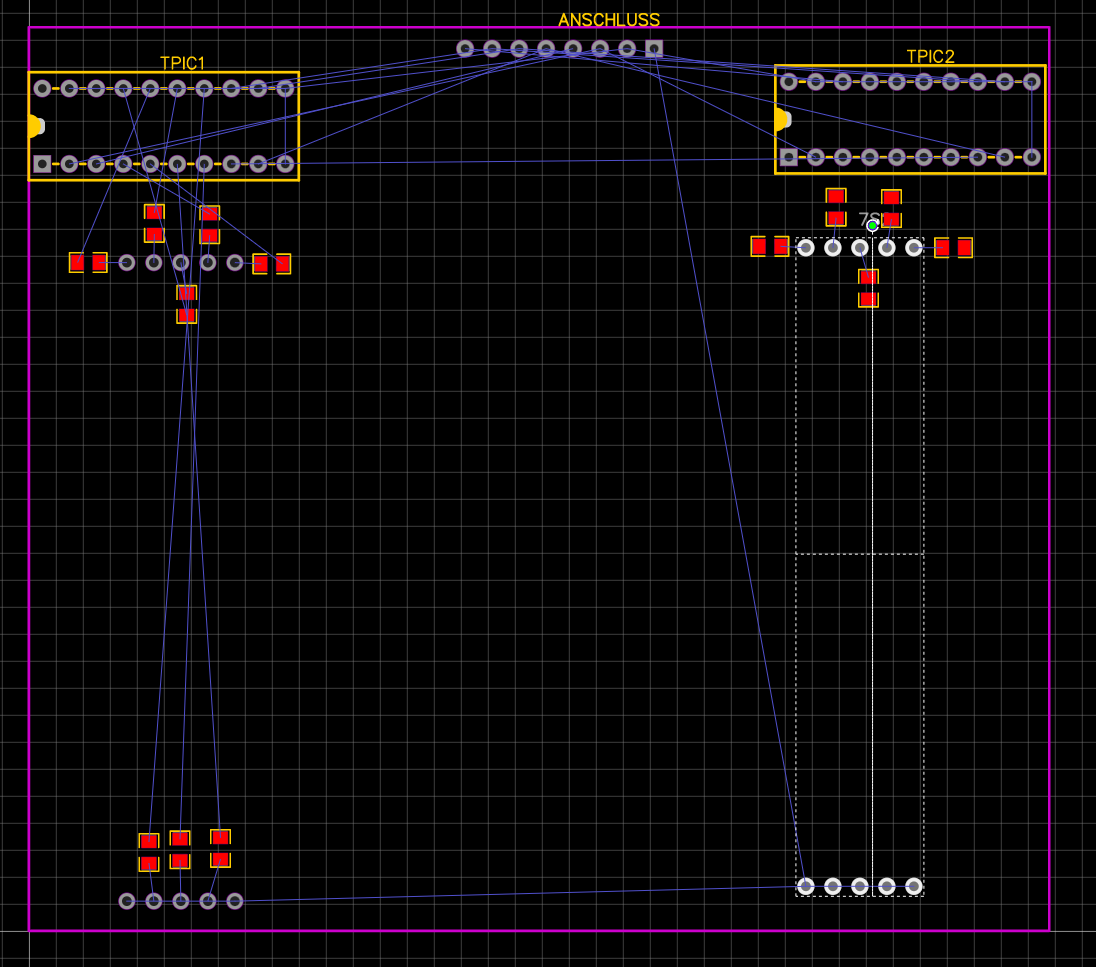
Task: Click the top-left round pad inside TPIC2
Action: [x=789, y=84]
